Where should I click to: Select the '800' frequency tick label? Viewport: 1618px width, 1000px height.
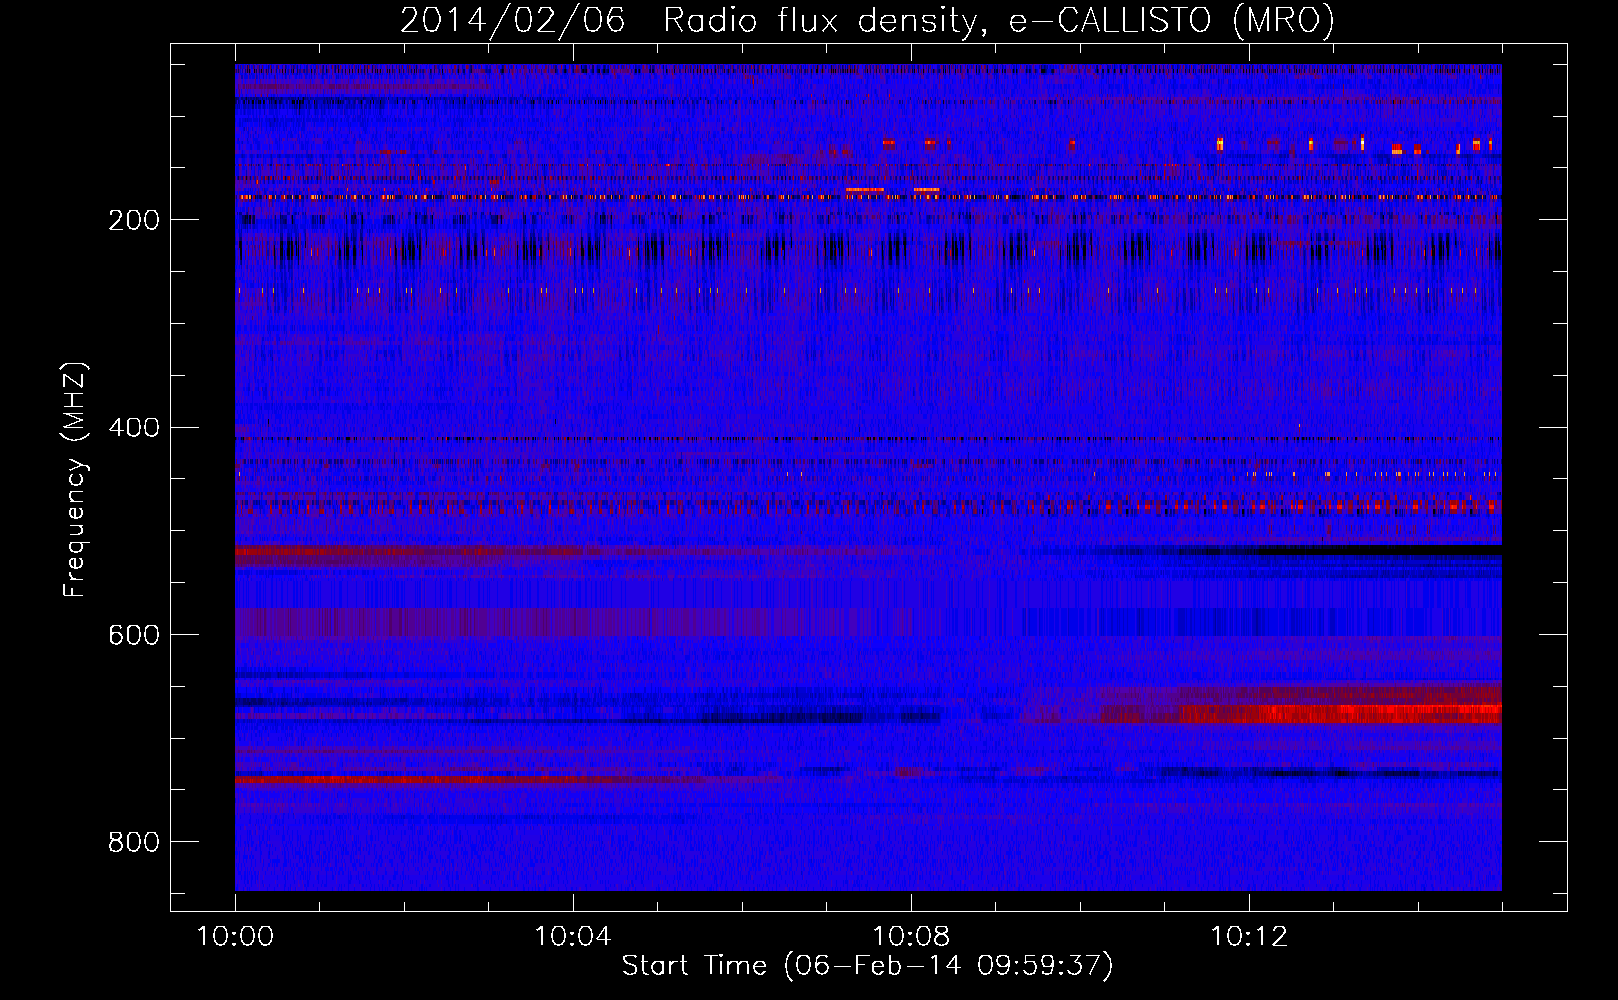click(x=134, y=842)
